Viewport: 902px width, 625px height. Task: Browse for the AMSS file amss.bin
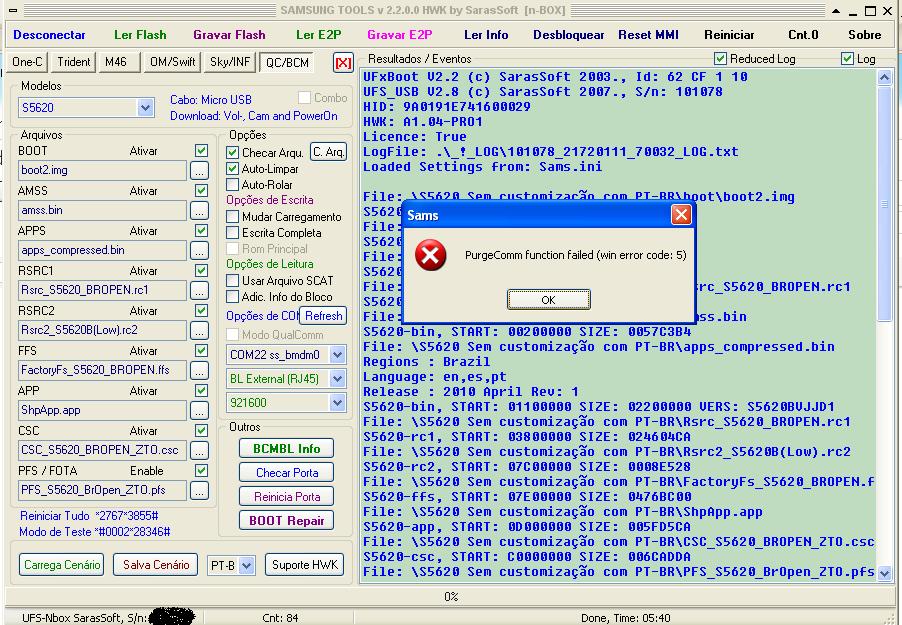pyautogui.click(x=199, y=211)
